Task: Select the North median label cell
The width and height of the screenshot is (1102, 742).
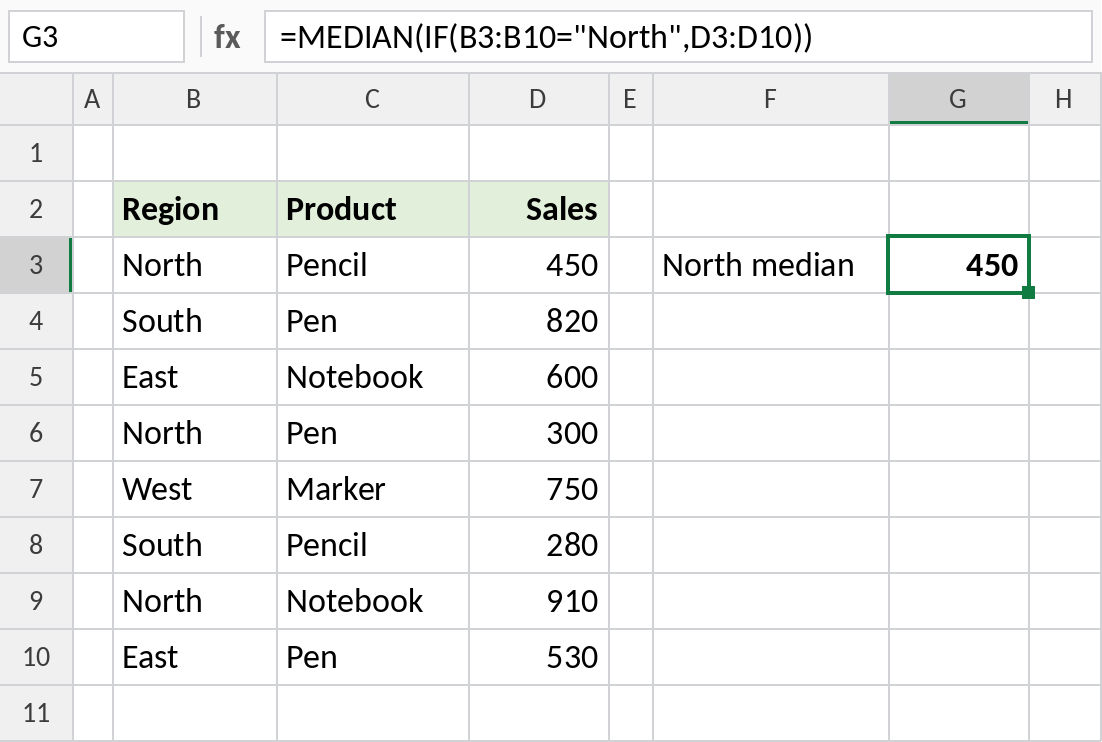Action: pyautogui.click(x=770, y=266)
